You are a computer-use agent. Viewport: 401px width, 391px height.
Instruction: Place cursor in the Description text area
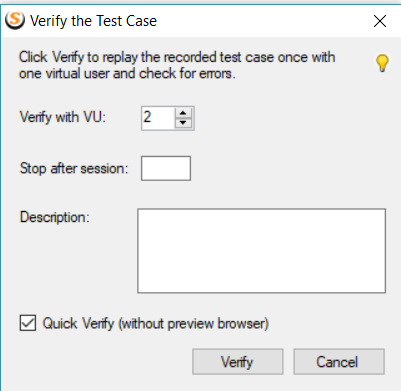[262, 251]
